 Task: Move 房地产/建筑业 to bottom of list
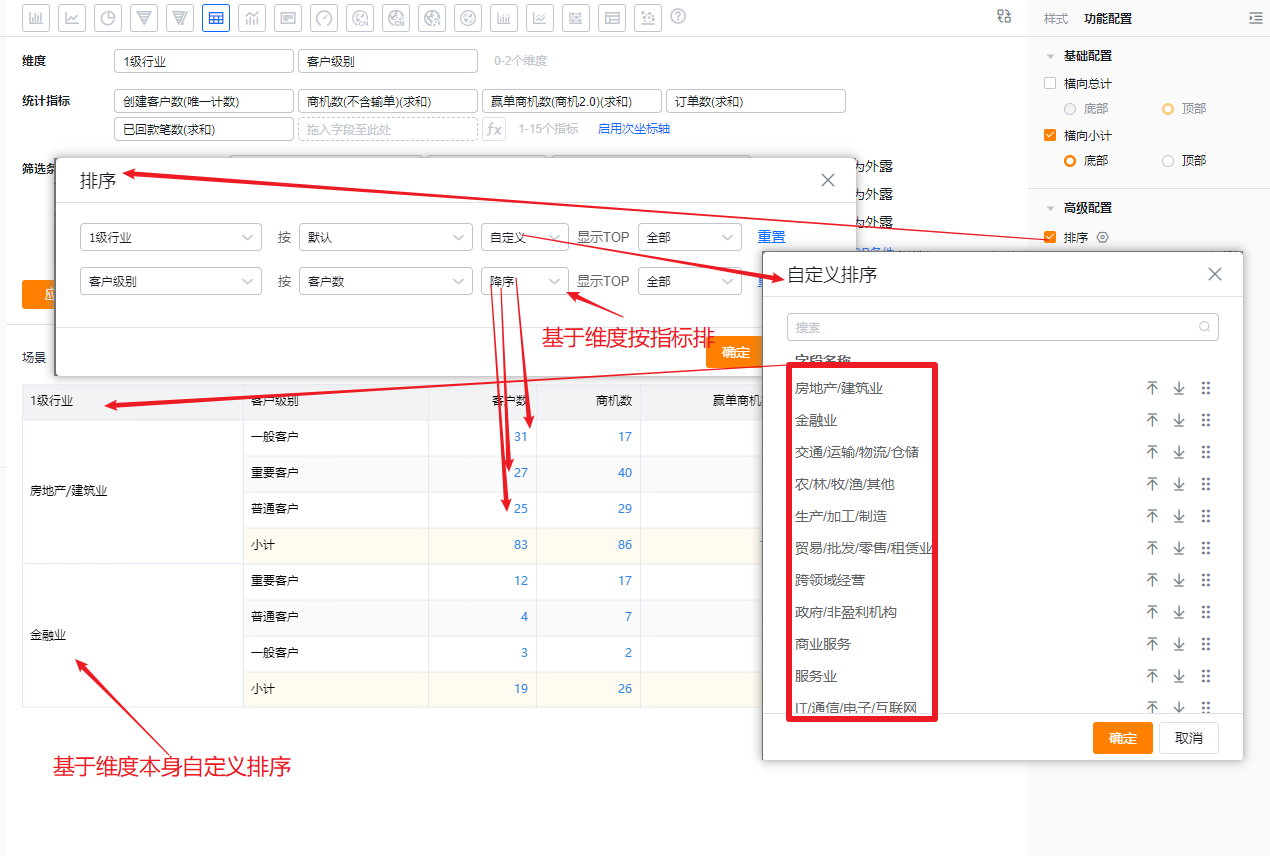[1179, 388]
